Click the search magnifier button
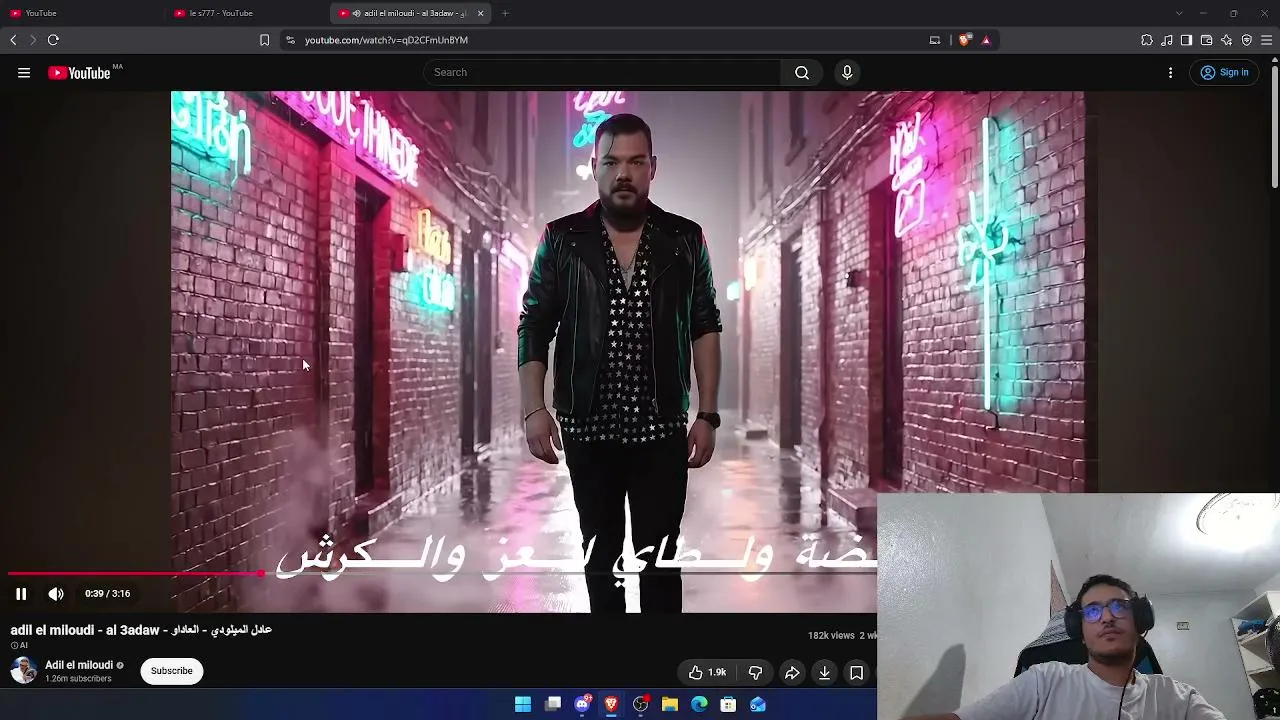Viewport: 1280px width, 720px height. [x=802, y=73]
